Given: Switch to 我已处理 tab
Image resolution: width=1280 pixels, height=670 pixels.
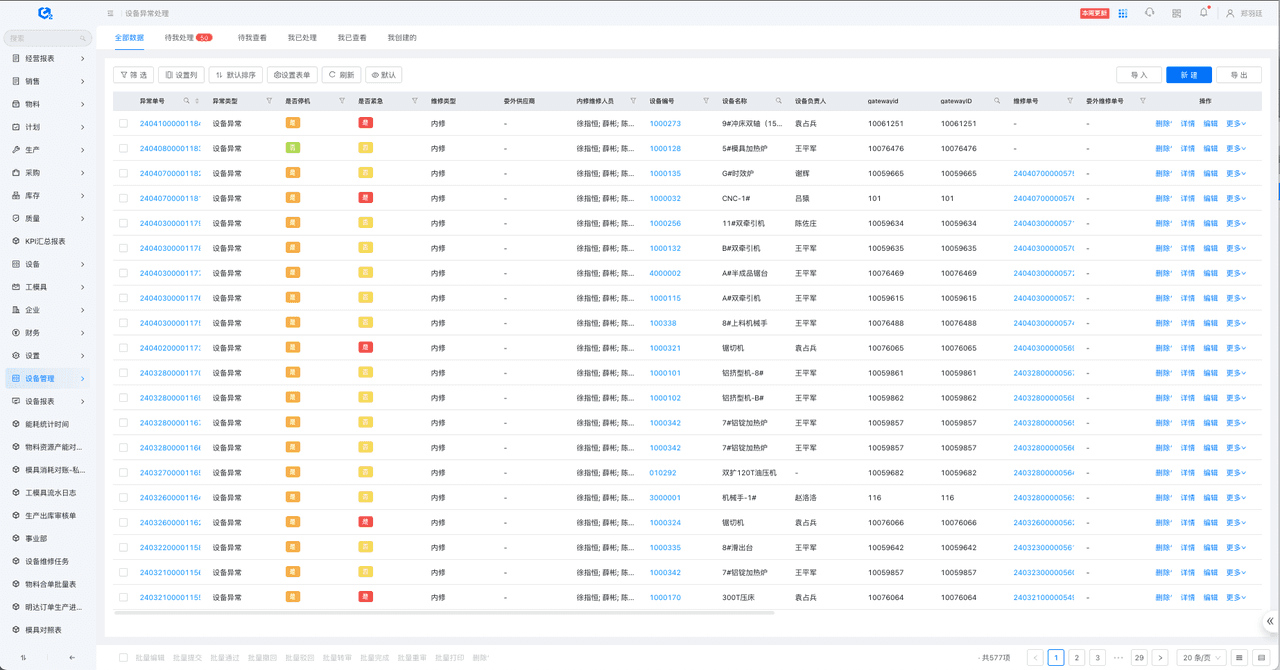Looking at the screenshot, I should point(302,38).
